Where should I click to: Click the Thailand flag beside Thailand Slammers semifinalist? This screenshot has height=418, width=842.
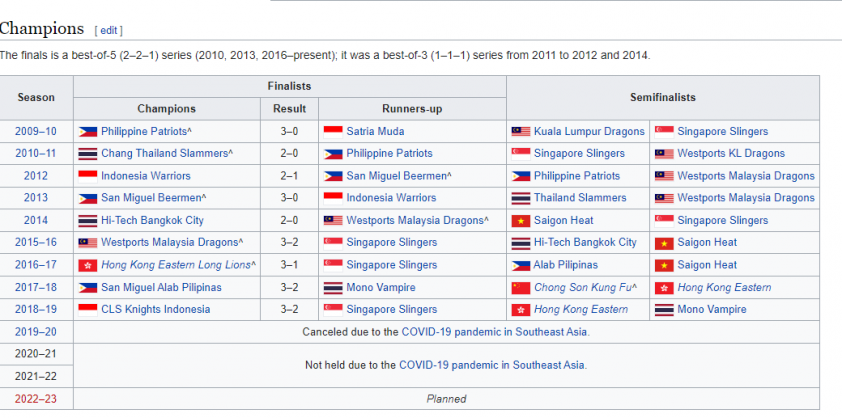[x=520, y=198]
